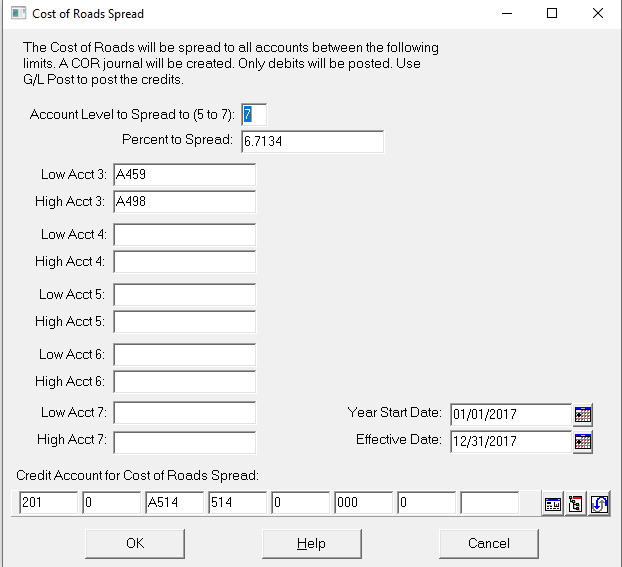The height and width of the screenshot is (567, 622).
Task: Click credit account segment containing 201
Action: coord(48,503)
